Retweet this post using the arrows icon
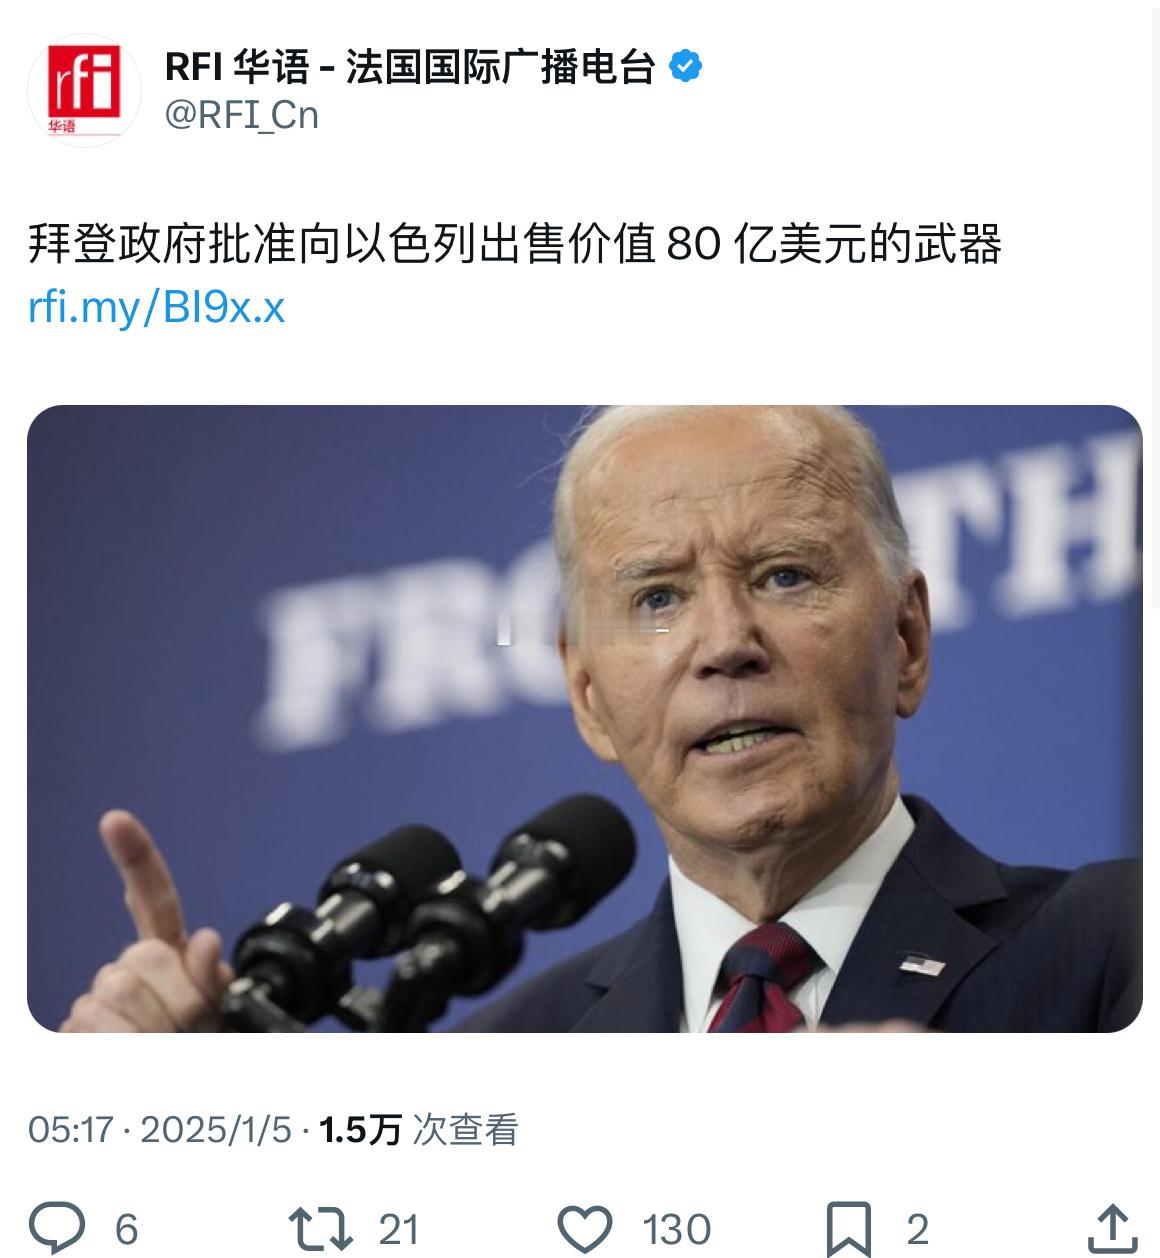This screenshot has width=1160, height=1258. click(320, 1229)
